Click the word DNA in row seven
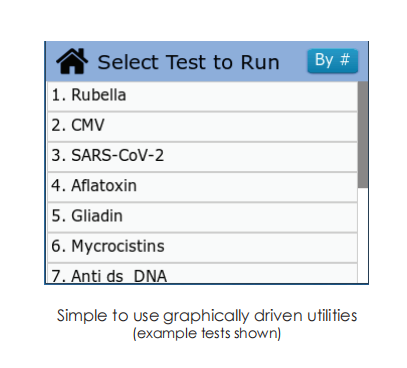 pyautogui.click(x=150, y=276)
